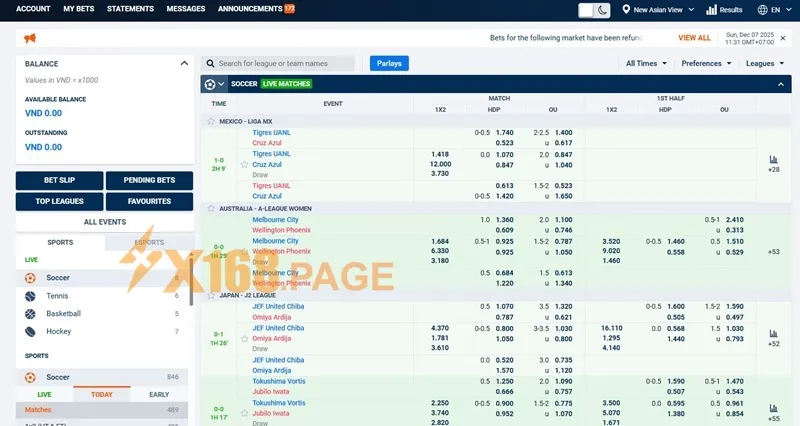This screenshot has height=426, width=800.
Task: Show +52 more markets for JEF United
Action: [773, 344]
